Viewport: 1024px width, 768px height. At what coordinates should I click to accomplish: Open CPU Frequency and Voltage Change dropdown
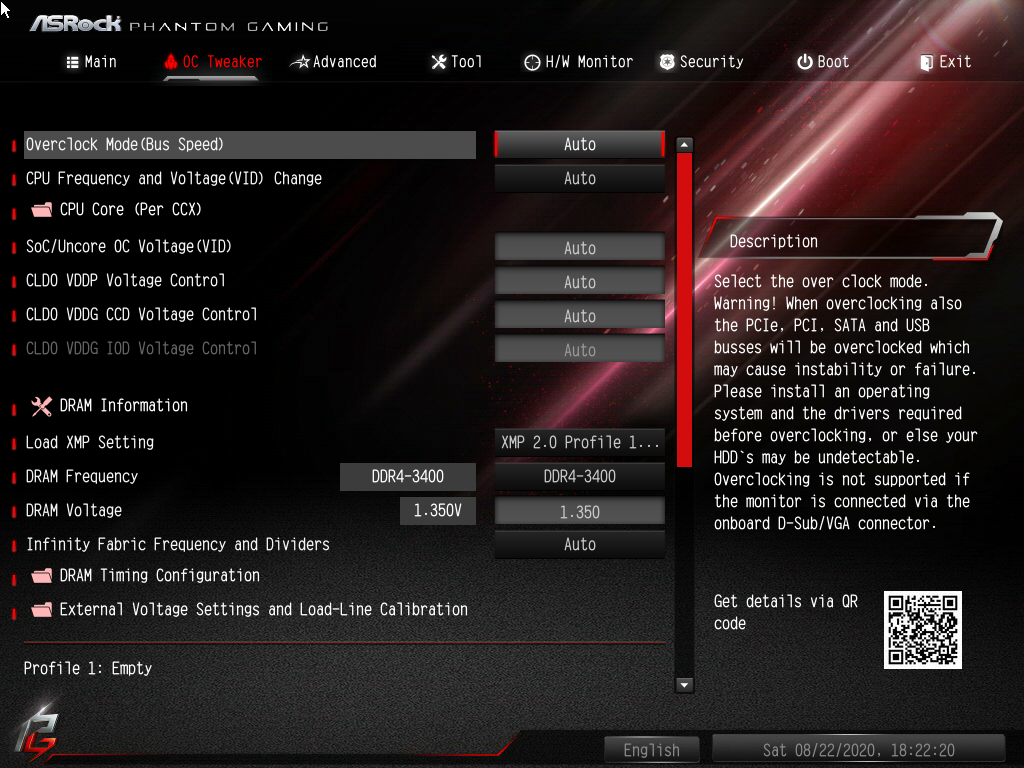click(x=580, y=178)
